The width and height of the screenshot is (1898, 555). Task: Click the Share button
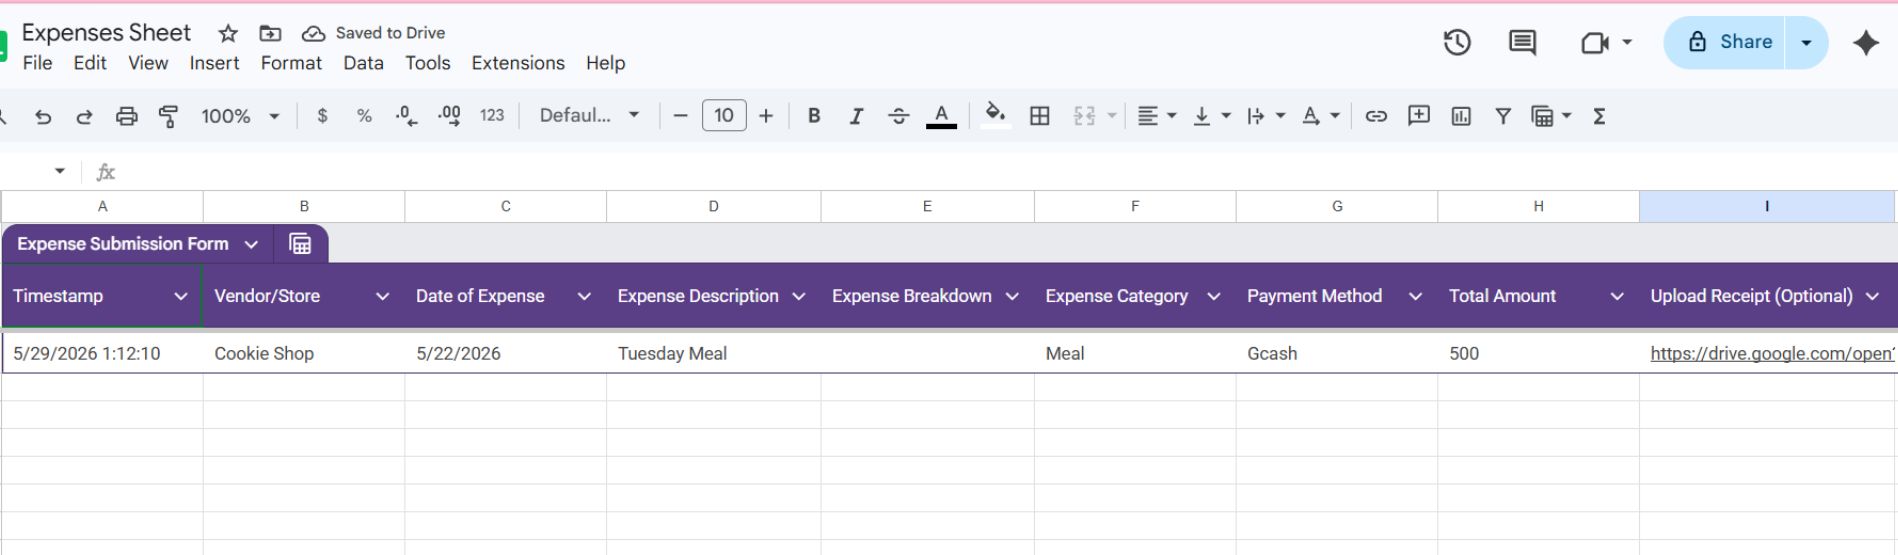click(1725, 42)
